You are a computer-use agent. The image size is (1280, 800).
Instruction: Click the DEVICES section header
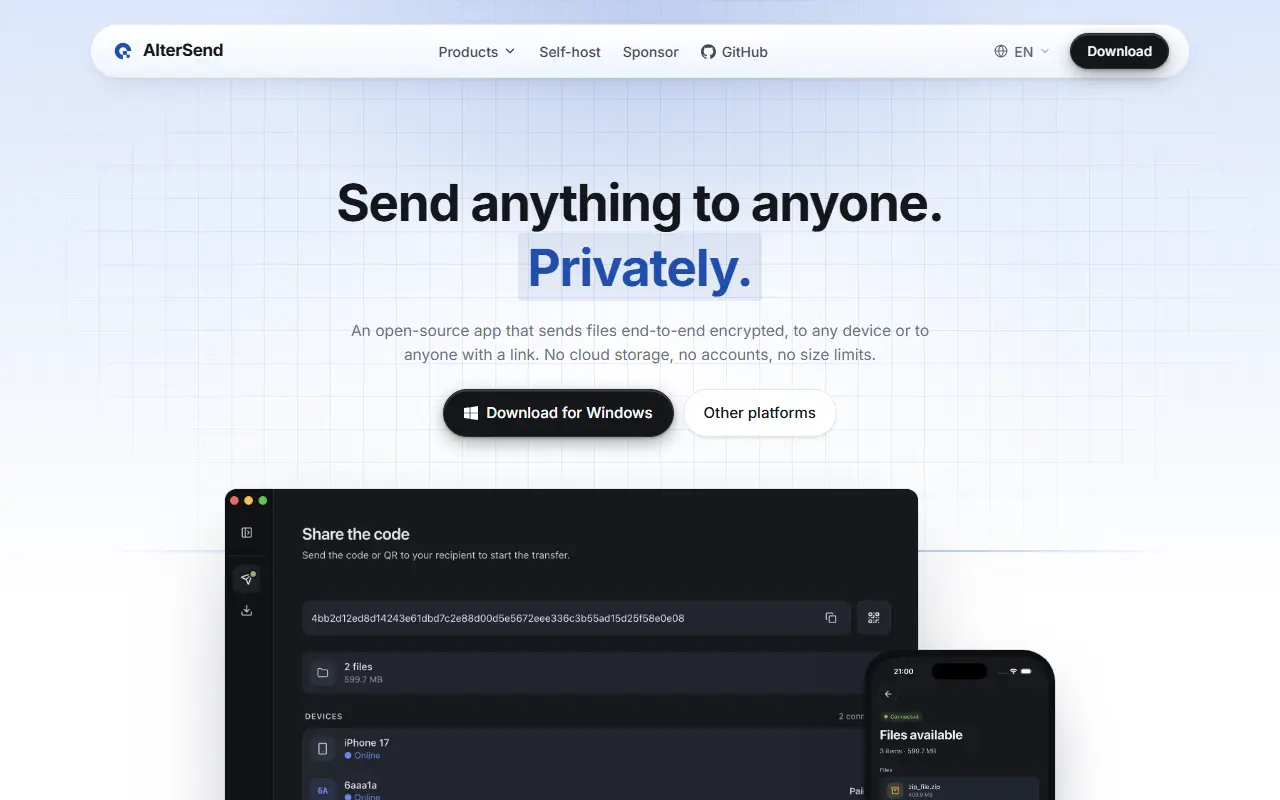coord(324,717)
